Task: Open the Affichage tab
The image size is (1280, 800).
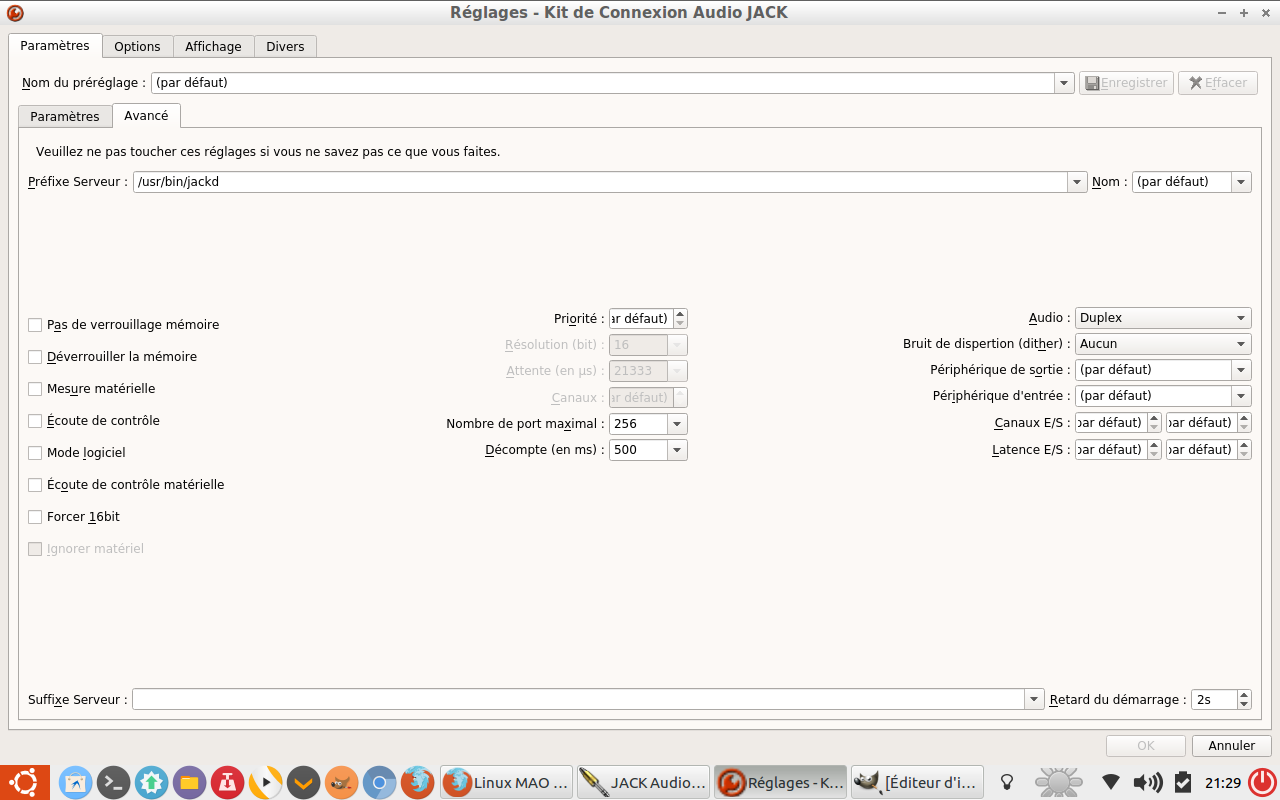Action: (x=213, y=46)
